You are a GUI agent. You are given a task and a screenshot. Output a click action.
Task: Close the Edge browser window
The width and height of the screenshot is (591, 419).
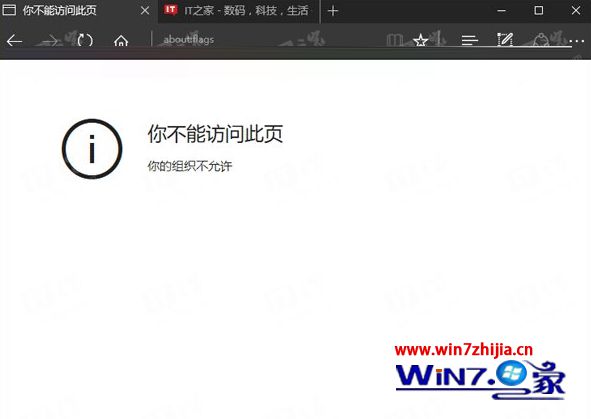576,10
